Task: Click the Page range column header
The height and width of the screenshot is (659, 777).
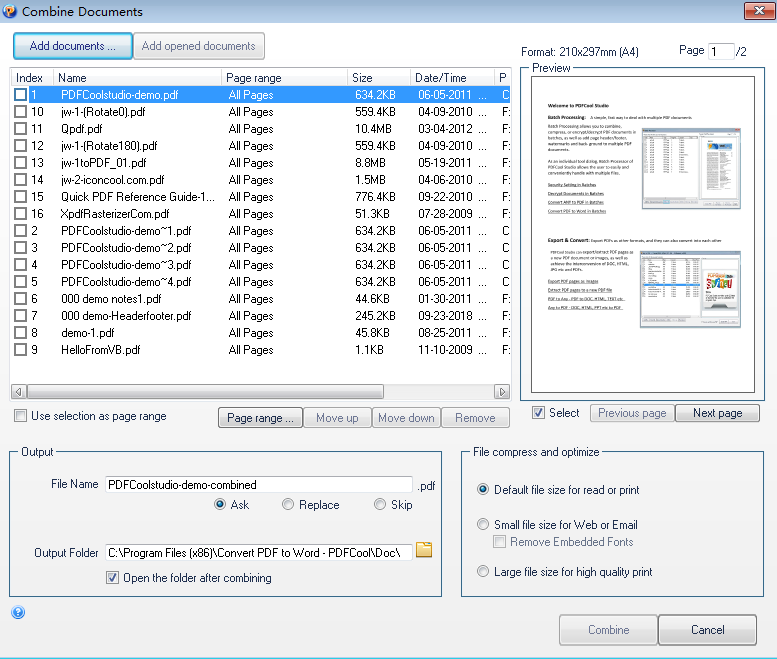Action: [x=284, y=78]
